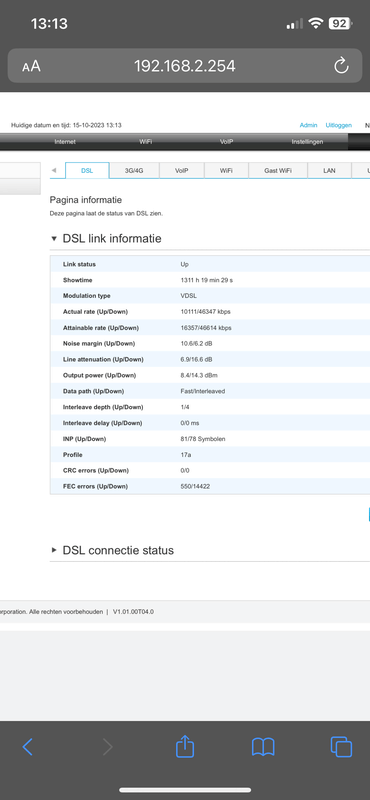Select the Attainable rate value 16357/46614 kbps
Image resolution: width=370 pixels, height=800 pixels.
[x=206, y=328]
